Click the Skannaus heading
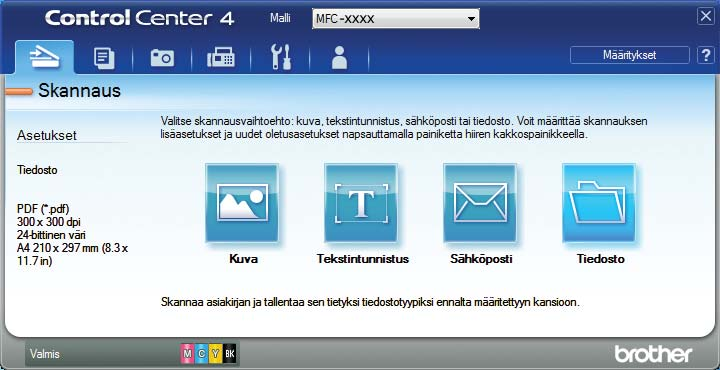This screenshot has height=370, width=720. tap(79, 91)
